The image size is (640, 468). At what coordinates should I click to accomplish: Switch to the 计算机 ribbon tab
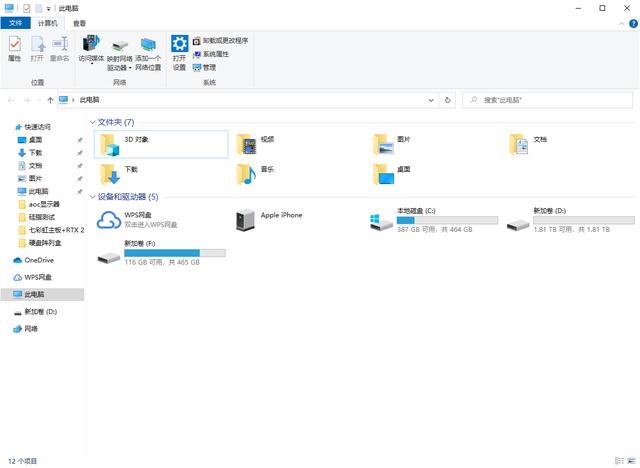tap(48, 23)
